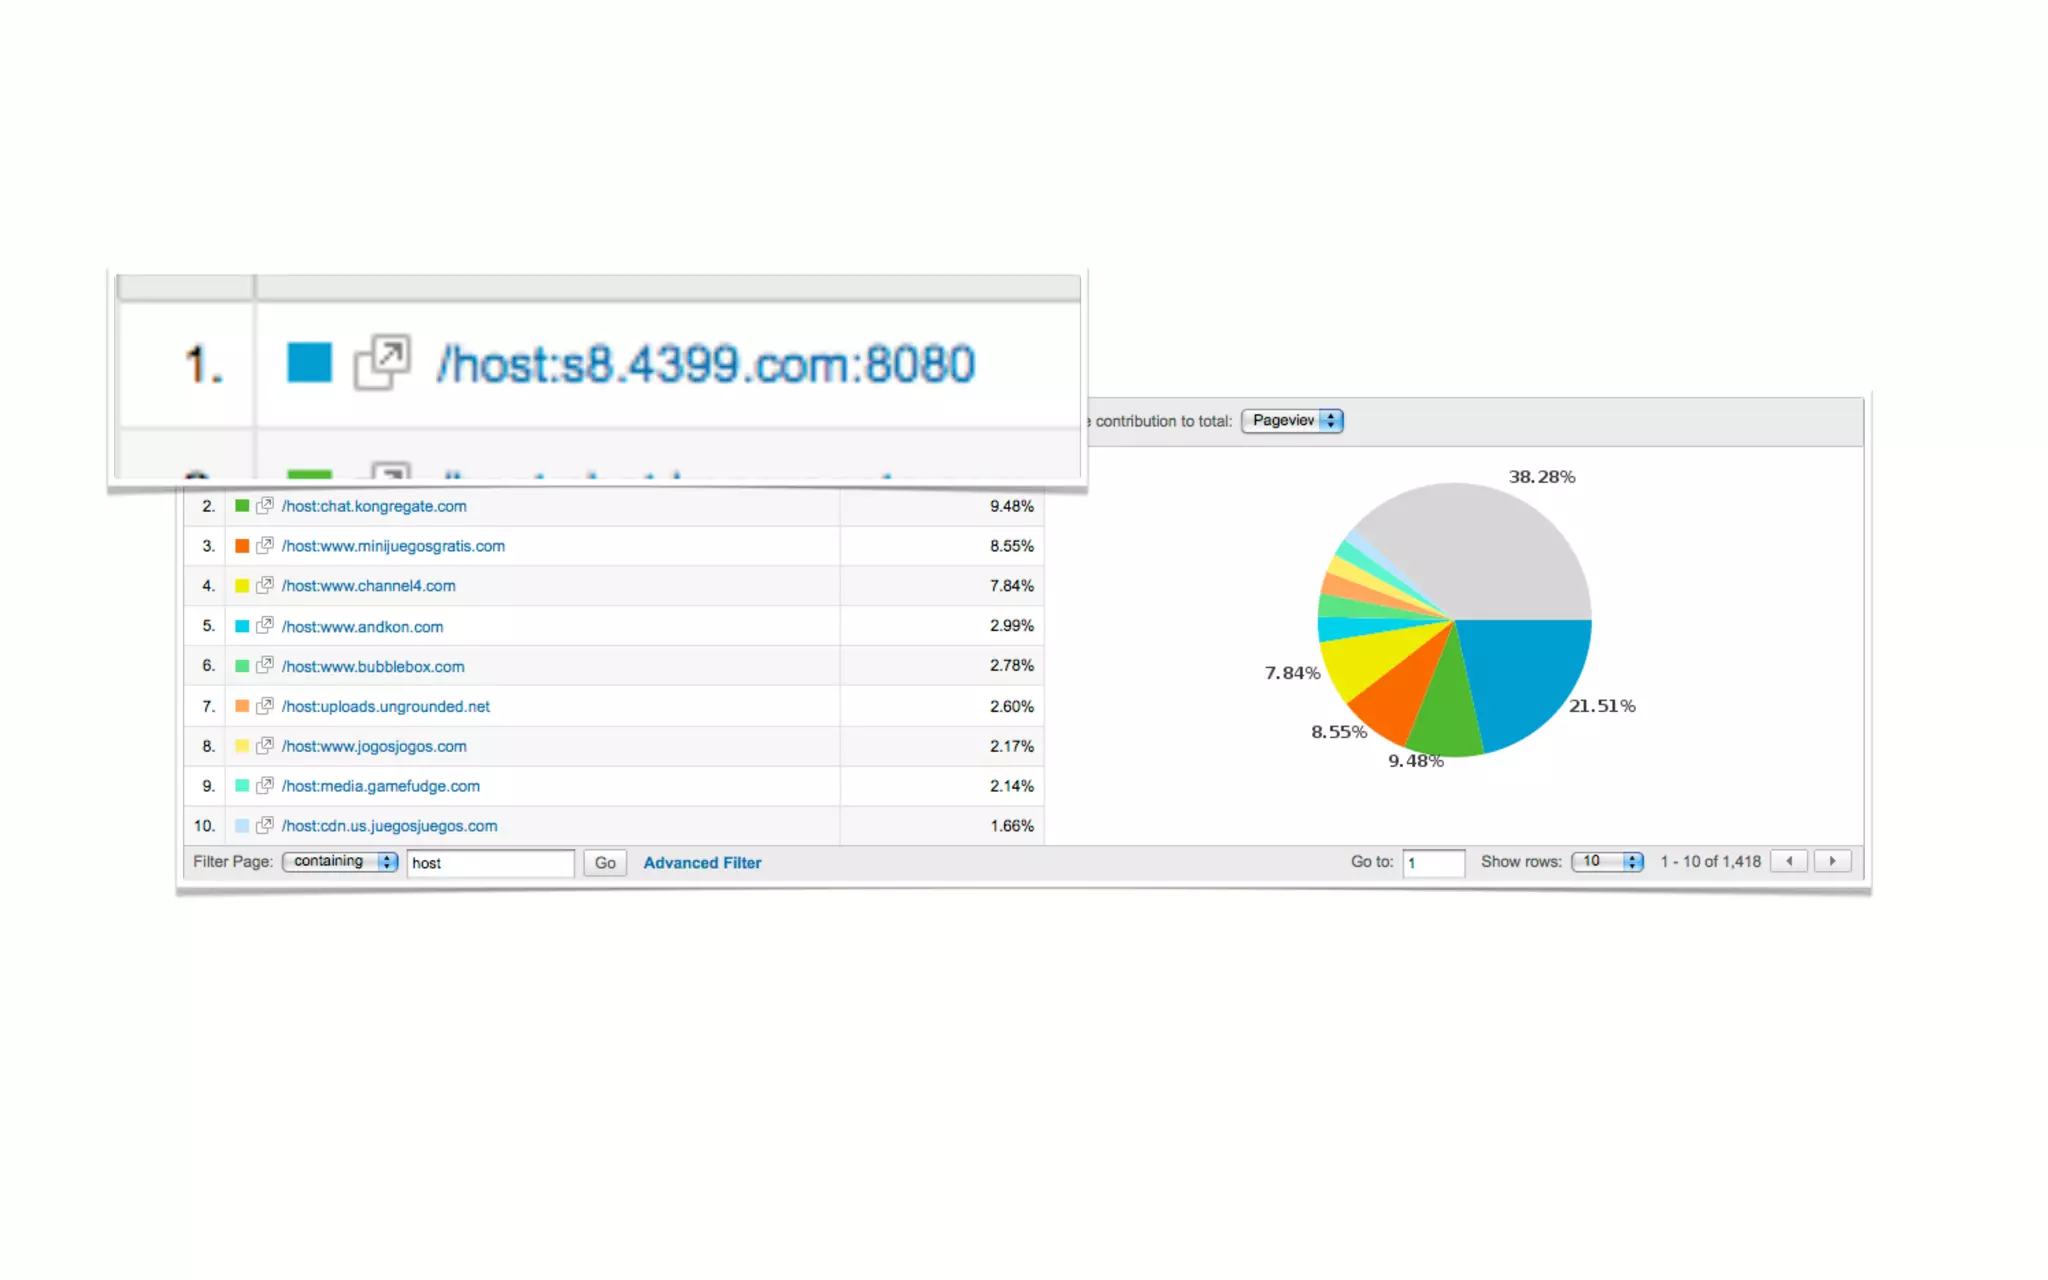The width and height of the screenshot is (2048, 1280).
Task: Open the Show rows dropdown
Action: click(1607, 862)
